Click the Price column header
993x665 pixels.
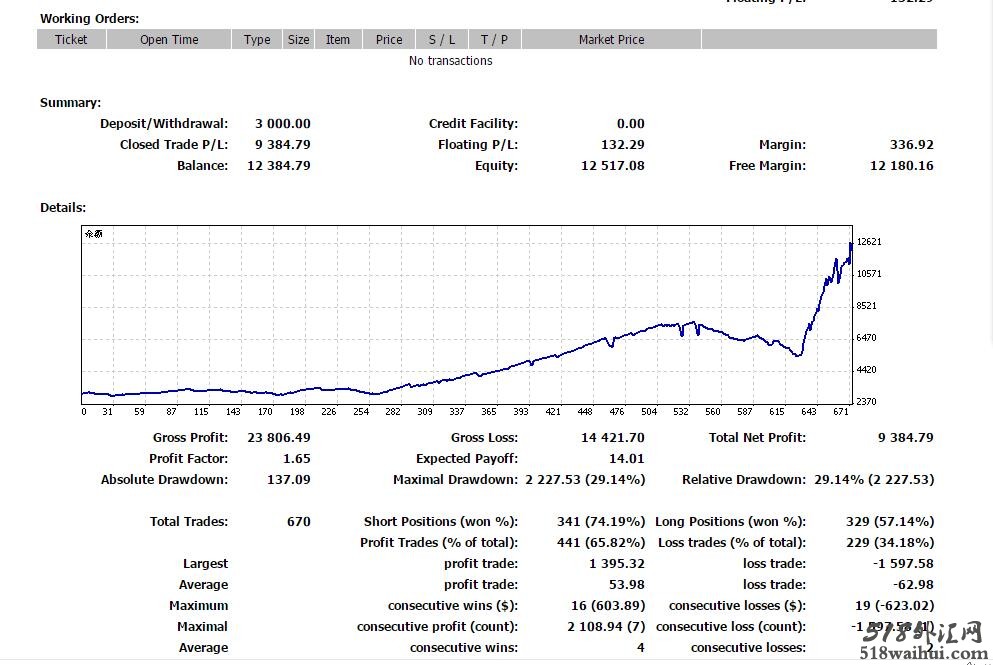pos(389,39)
